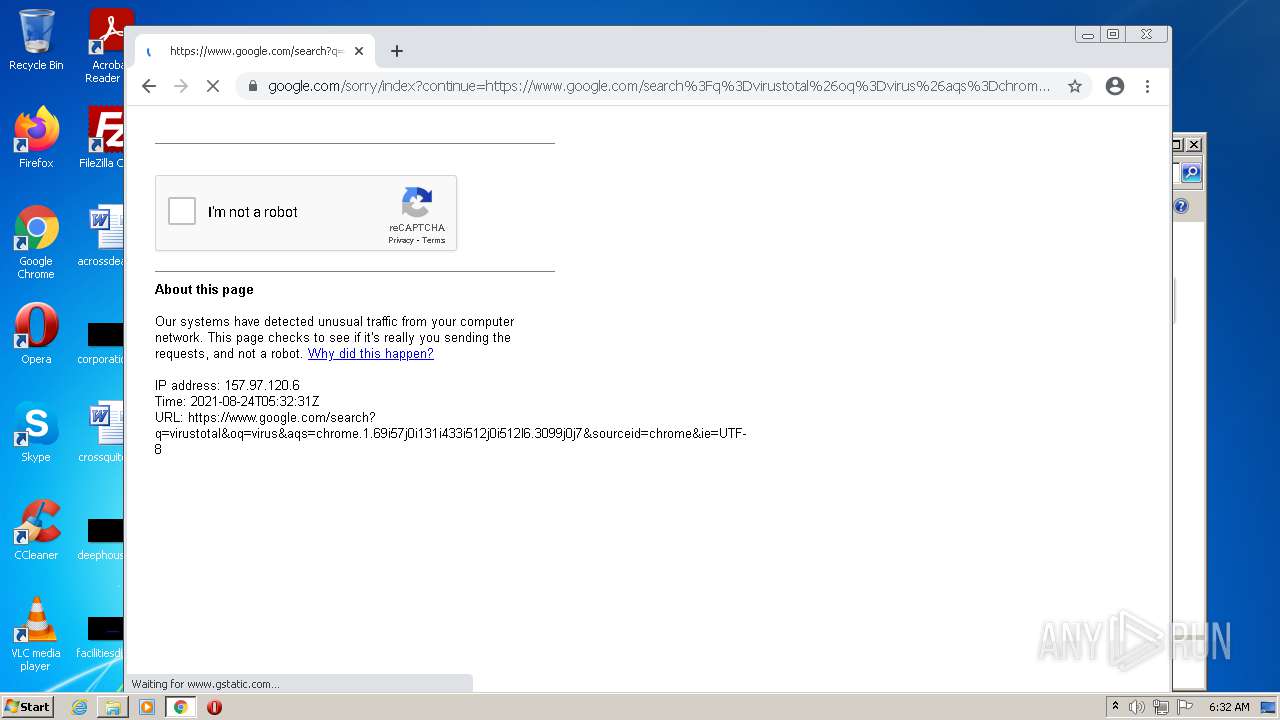This screenshot has width=1280, height=720.
Task: Open reCAPTCHA Privacy link
Action: point(401,240)
